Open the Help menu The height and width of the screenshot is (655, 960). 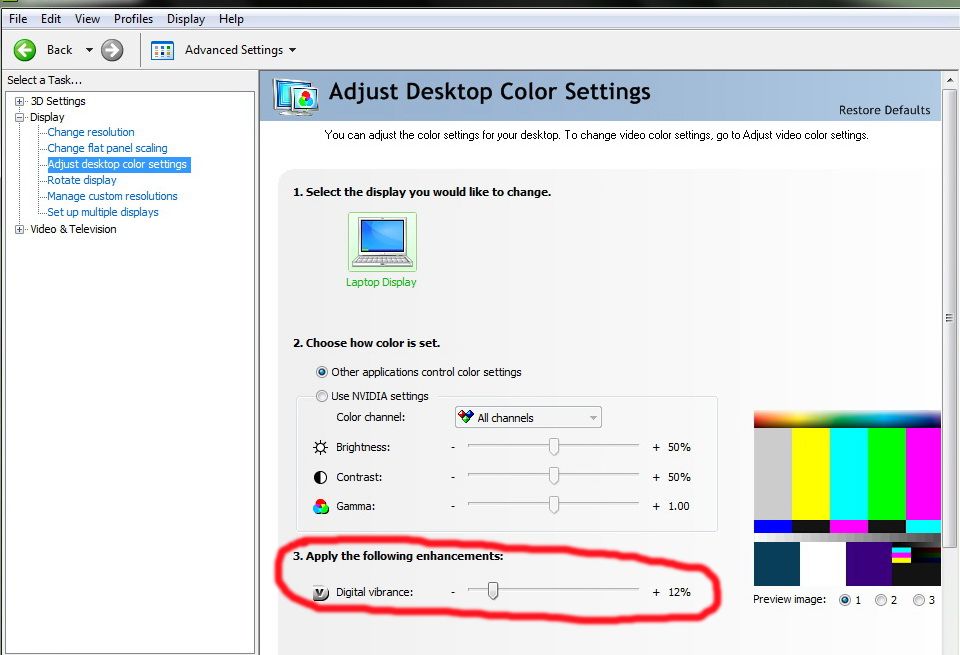[x=231, y=19]
